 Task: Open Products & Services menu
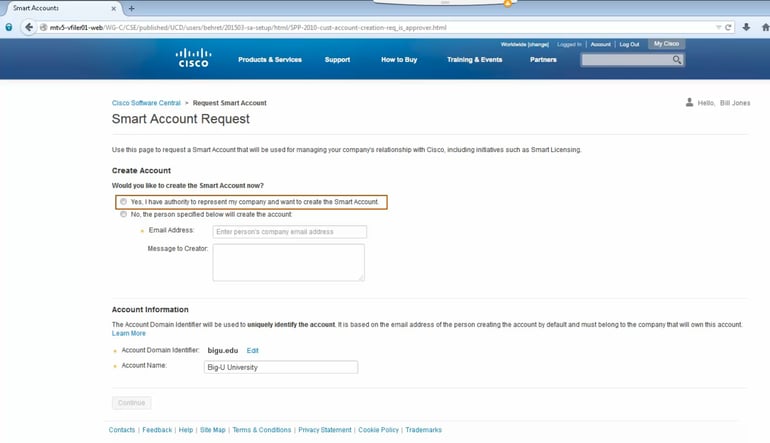tap(269, 60)
